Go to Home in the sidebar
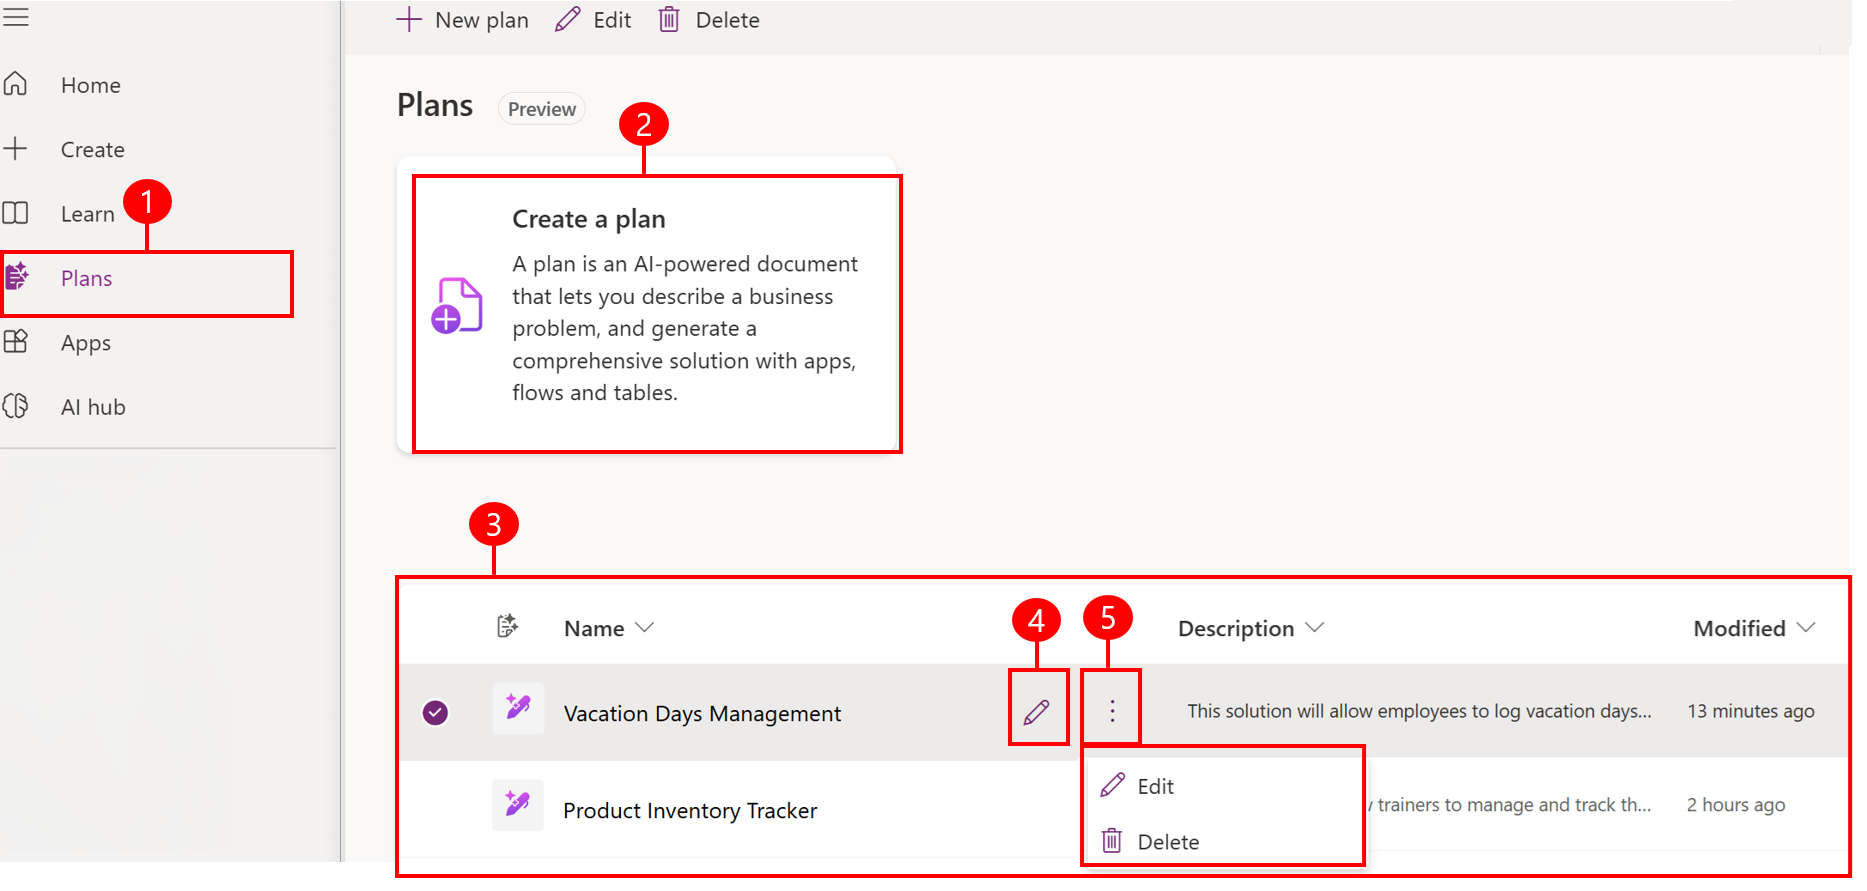 pyautogui.click(x=91, y=85)
